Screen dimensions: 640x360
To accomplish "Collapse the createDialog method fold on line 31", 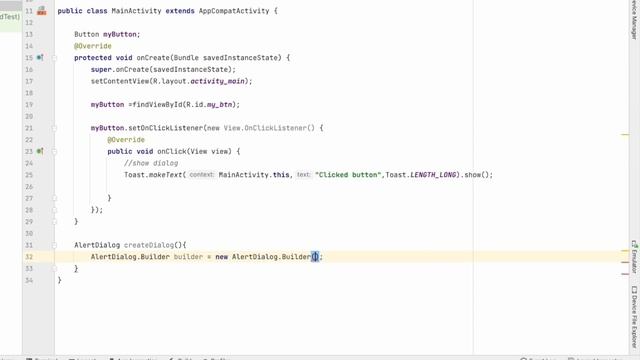I will tap(54, 245).
